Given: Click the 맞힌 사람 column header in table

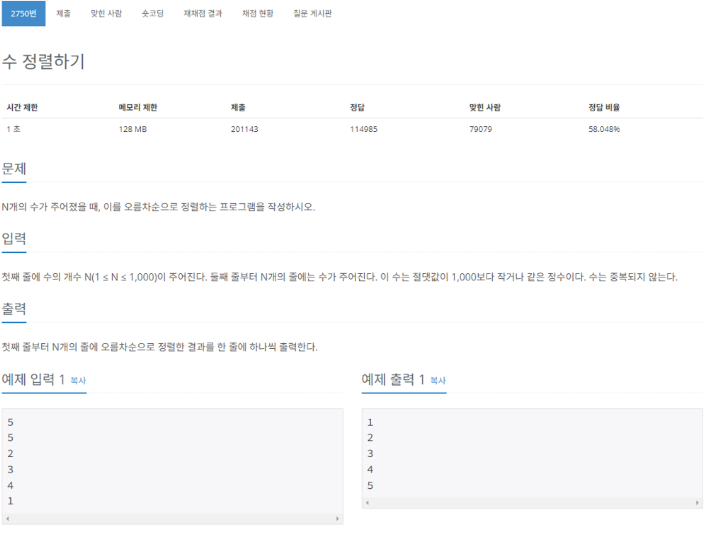Looking at the screenshot, I should 485,107.
